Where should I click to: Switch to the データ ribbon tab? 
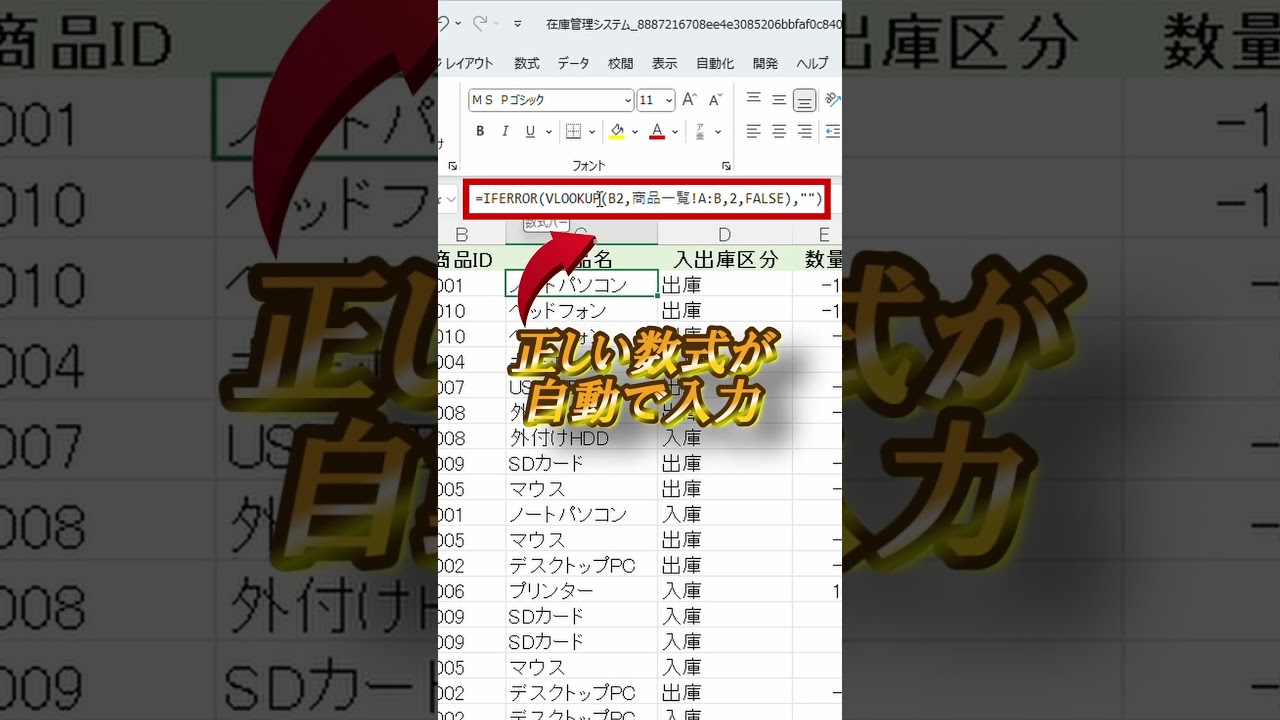[x=573, y=63]
